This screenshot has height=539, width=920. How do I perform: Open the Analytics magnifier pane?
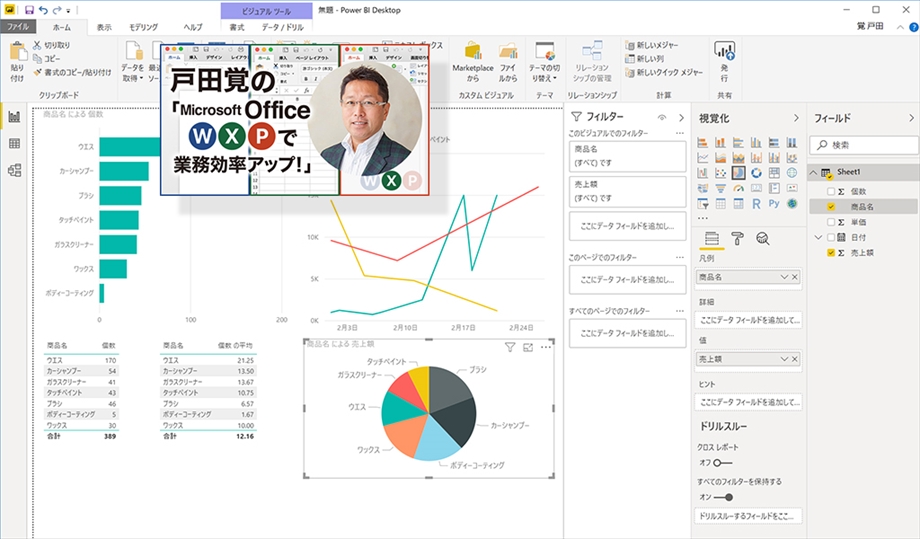tap(762, 238)
